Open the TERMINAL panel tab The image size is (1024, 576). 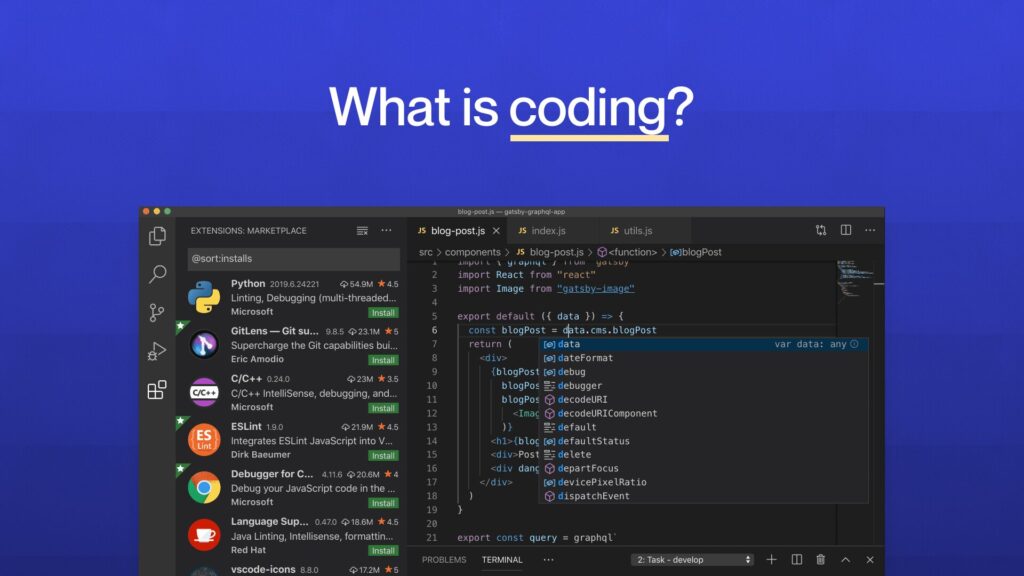[502, 560]
